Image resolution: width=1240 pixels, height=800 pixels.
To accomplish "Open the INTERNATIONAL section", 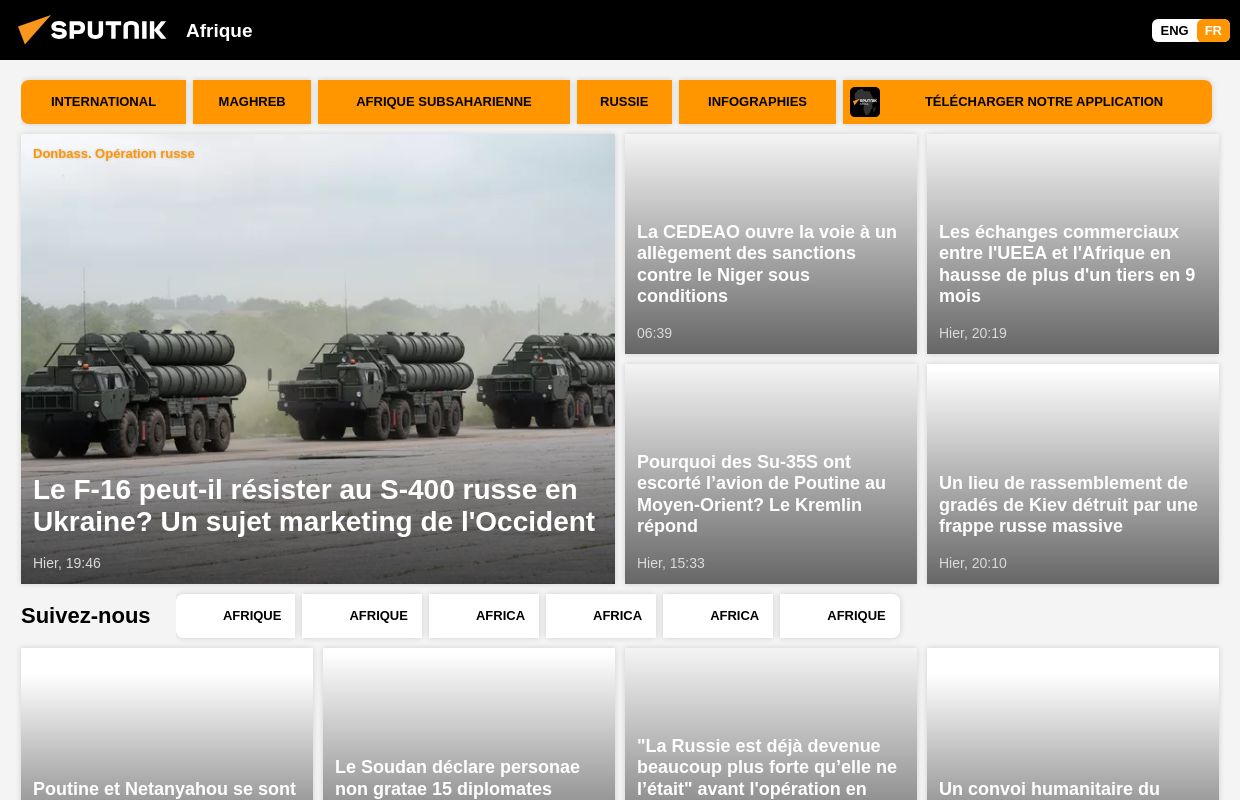I will [x=103, y=101].
